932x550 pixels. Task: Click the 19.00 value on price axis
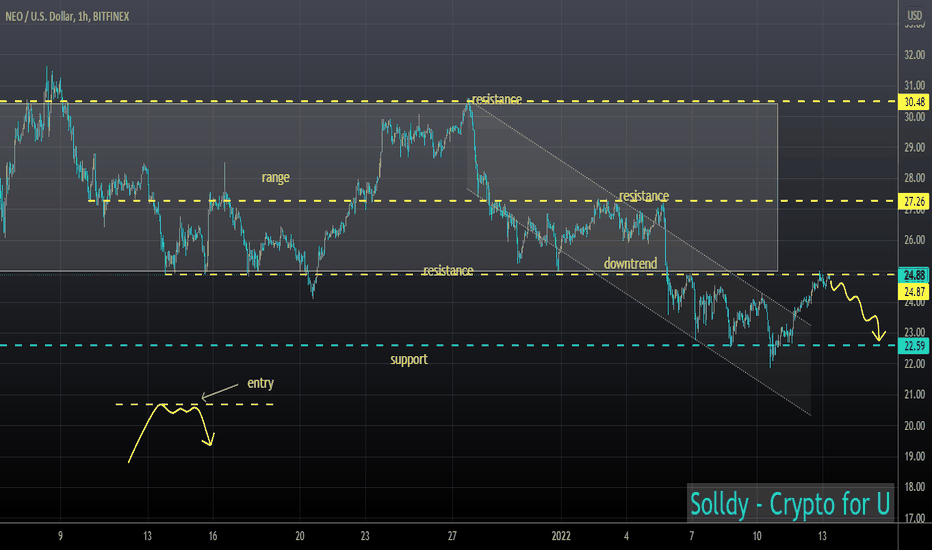915,457
